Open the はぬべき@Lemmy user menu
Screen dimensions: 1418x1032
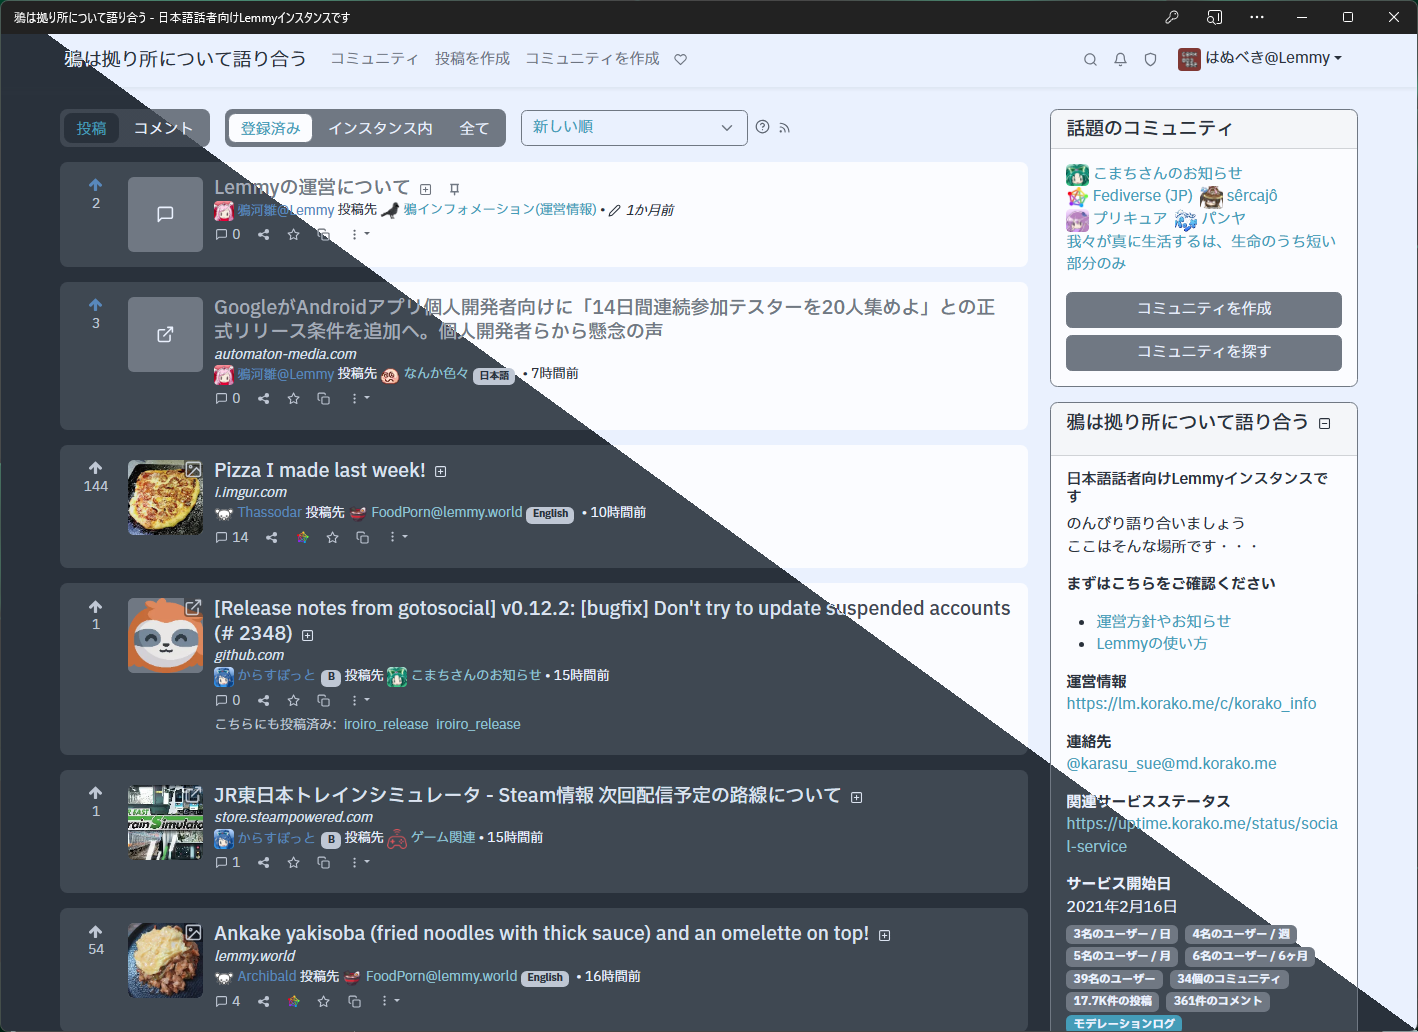pyautogui.click(x=1260, y=58)
